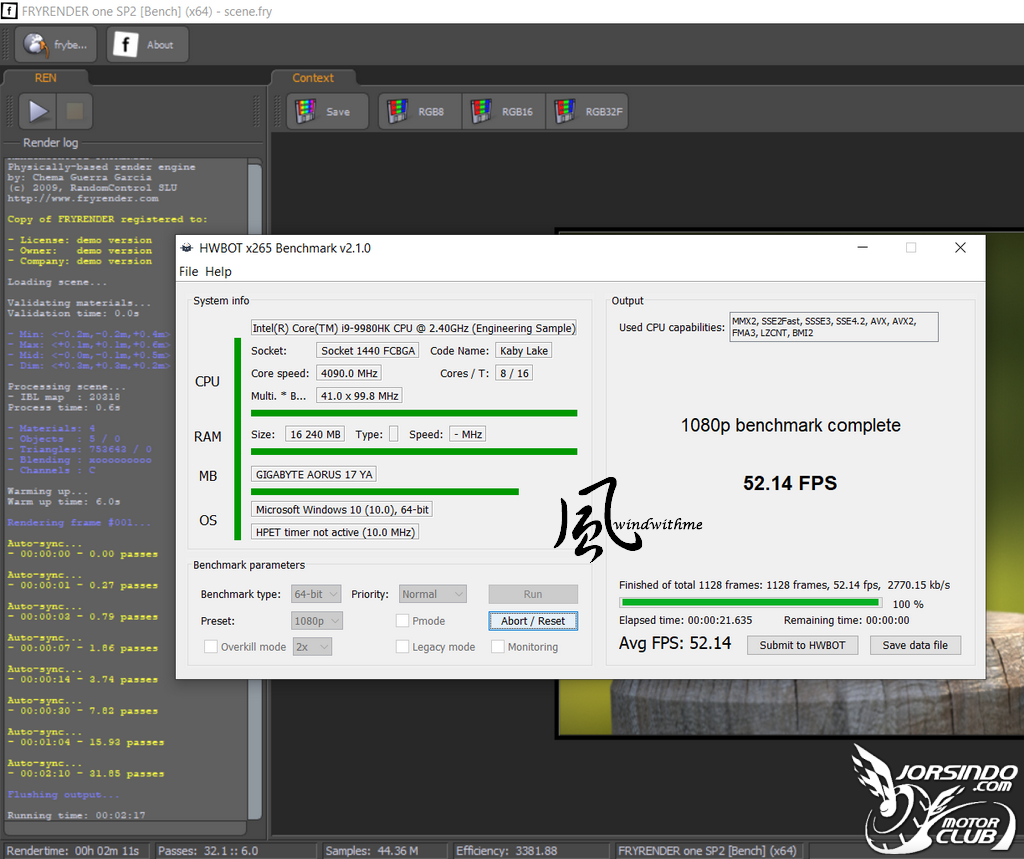The image size is (1024, 859).
Task: Click the Avg FPS: 52.14 label
Action: point(675,643)
